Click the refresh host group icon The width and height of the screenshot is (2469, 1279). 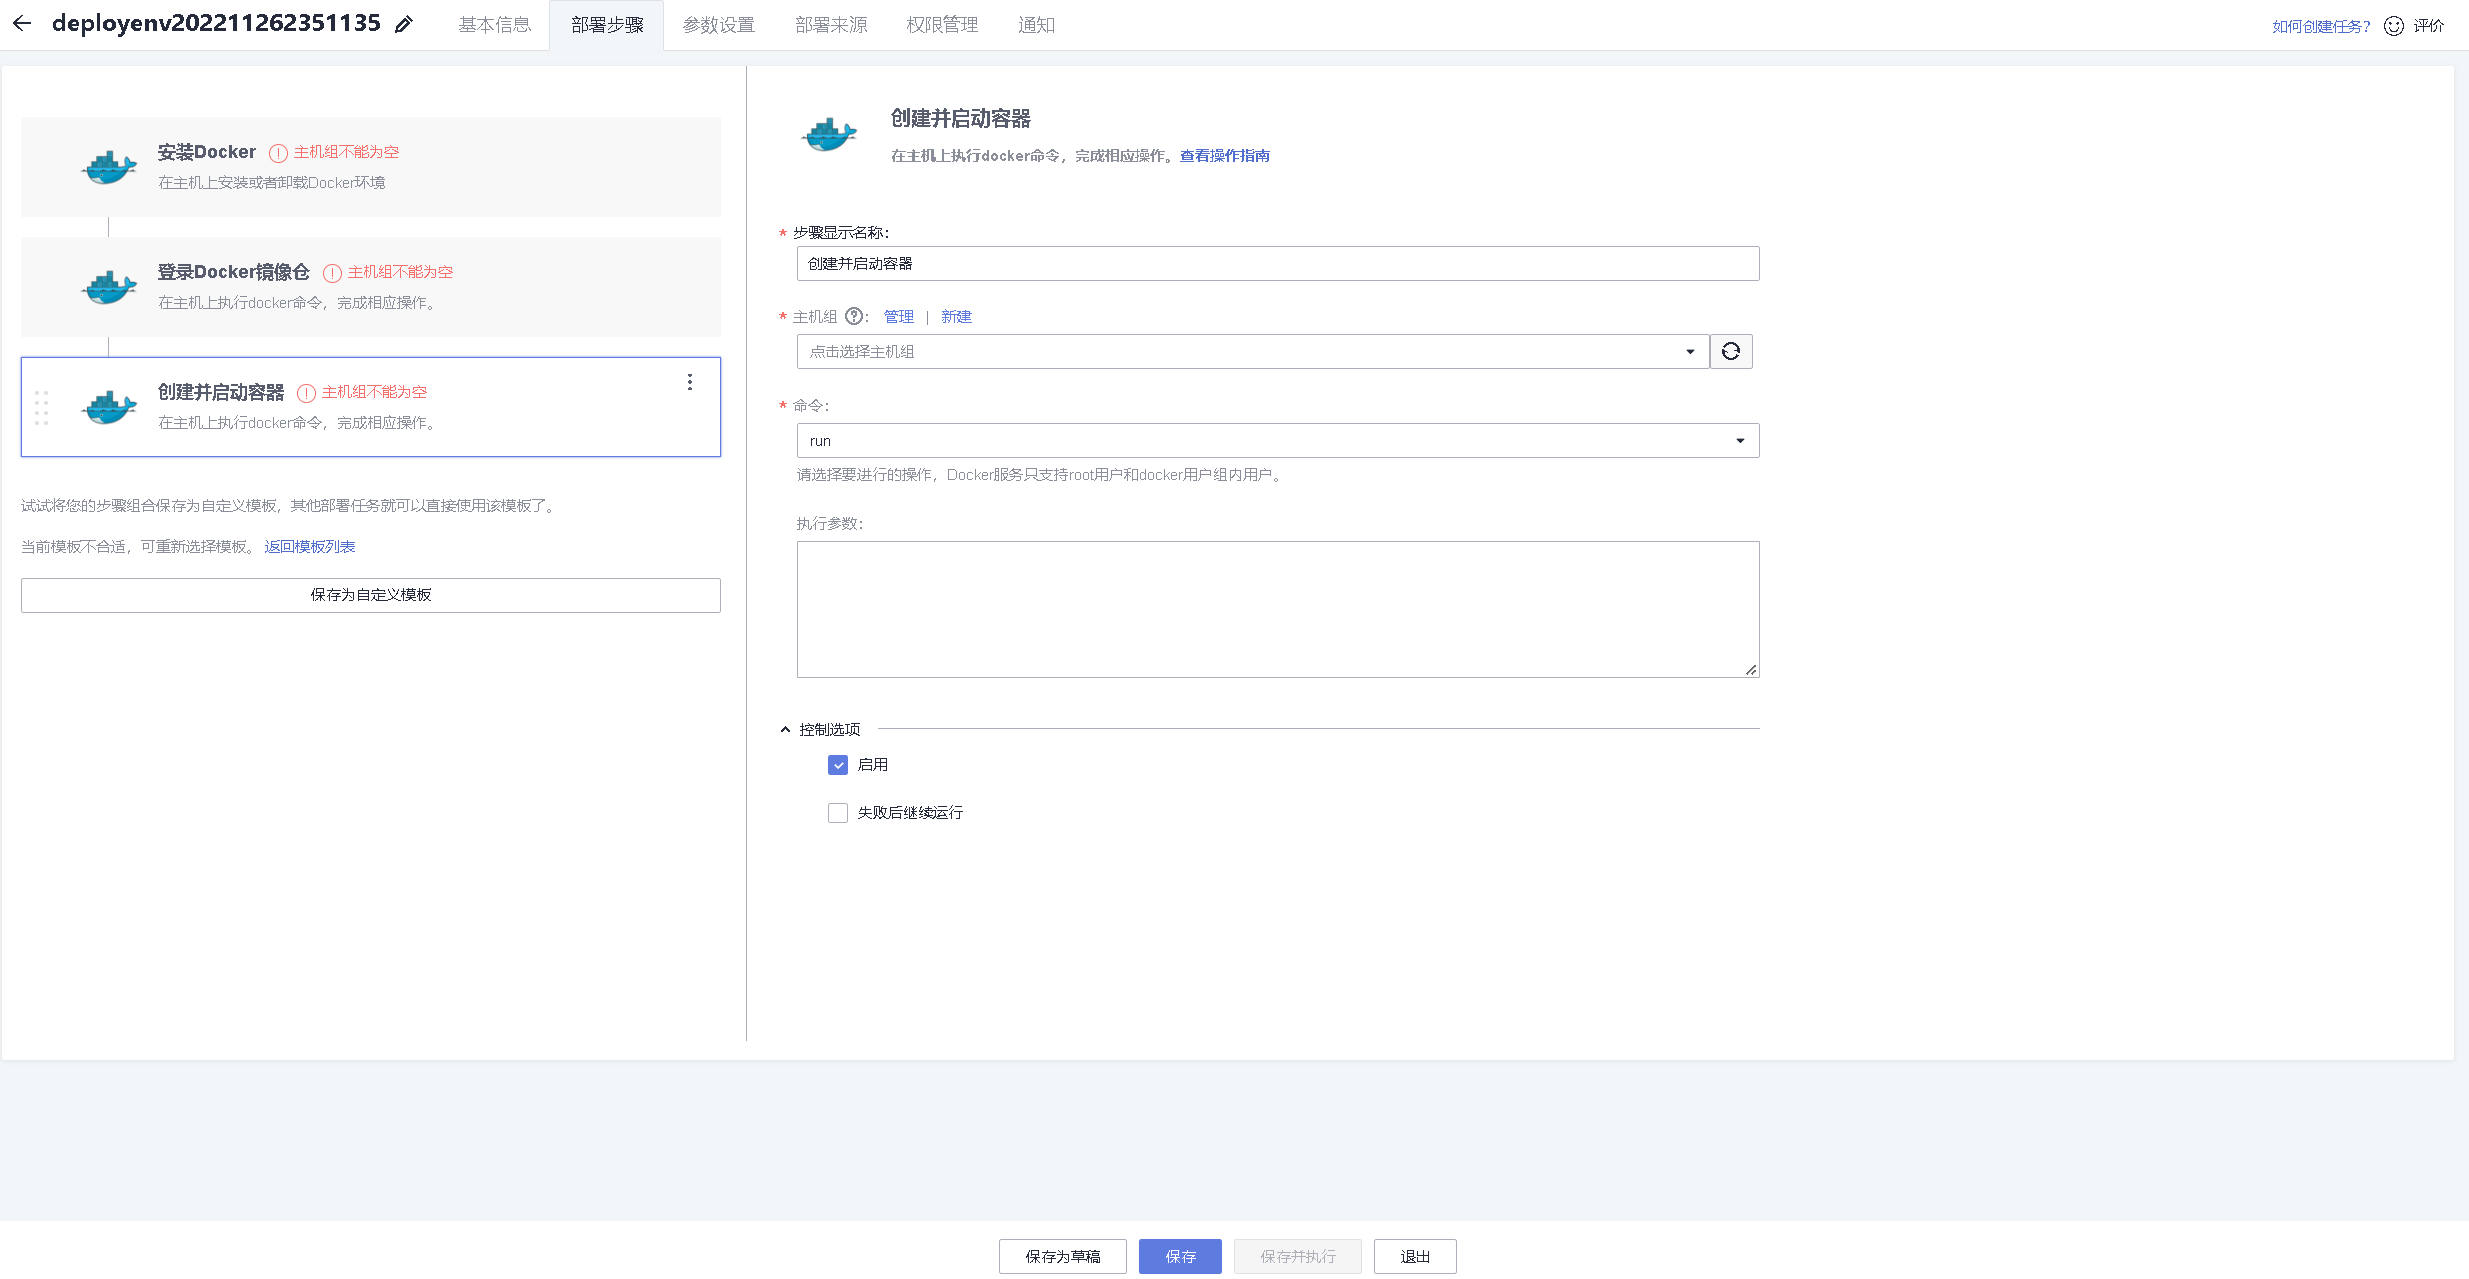pyautogui.click(x=1731, y=351)
